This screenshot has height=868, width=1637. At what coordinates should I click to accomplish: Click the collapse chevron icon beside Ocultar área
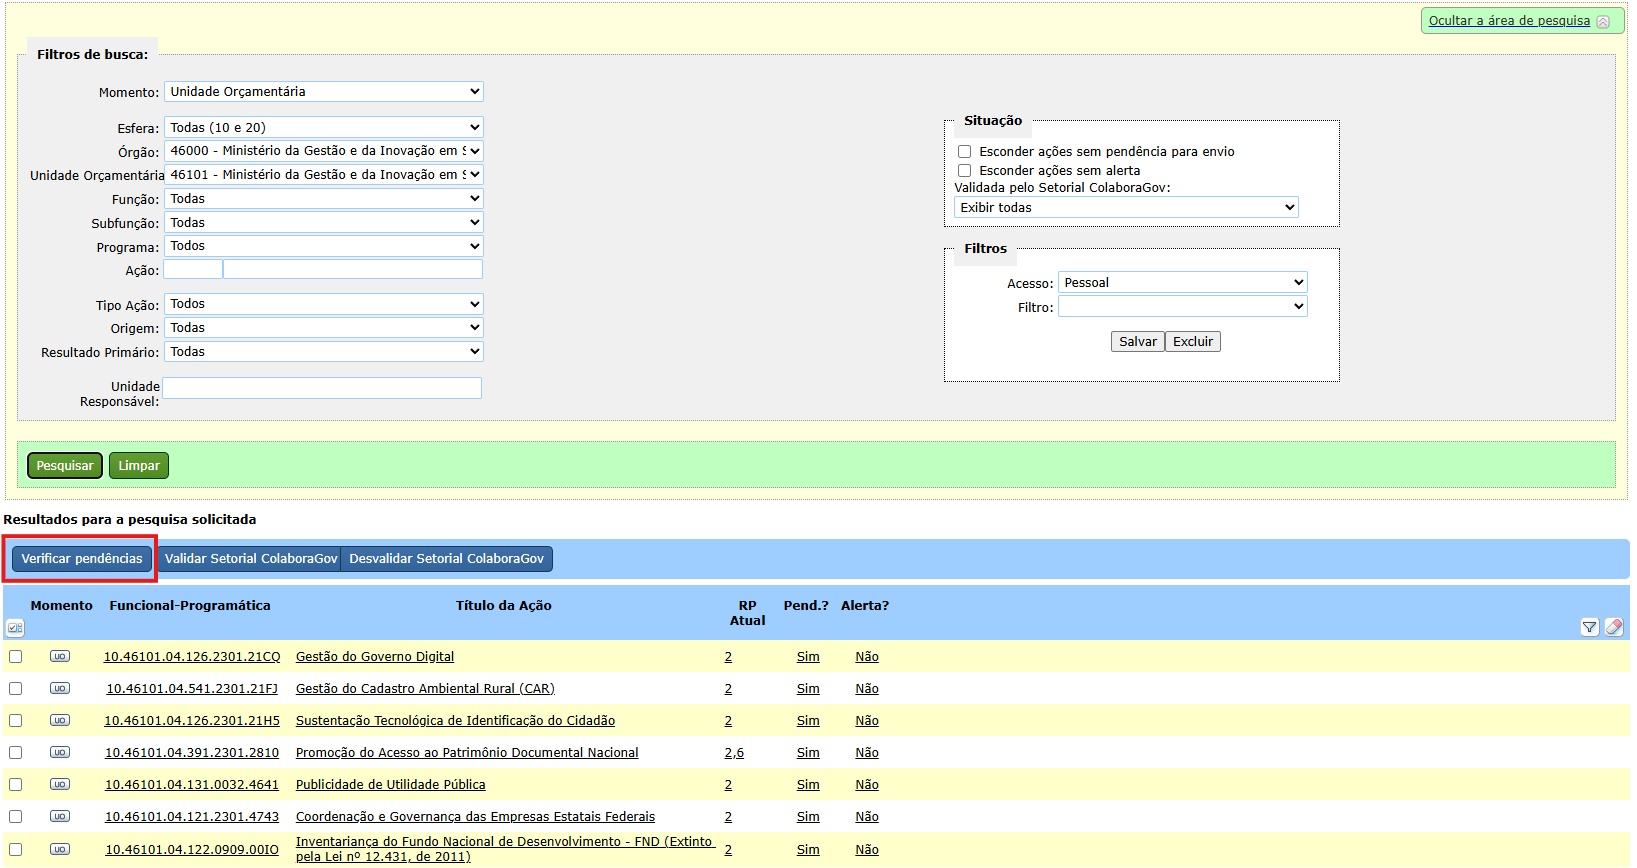click(1603, 22)
